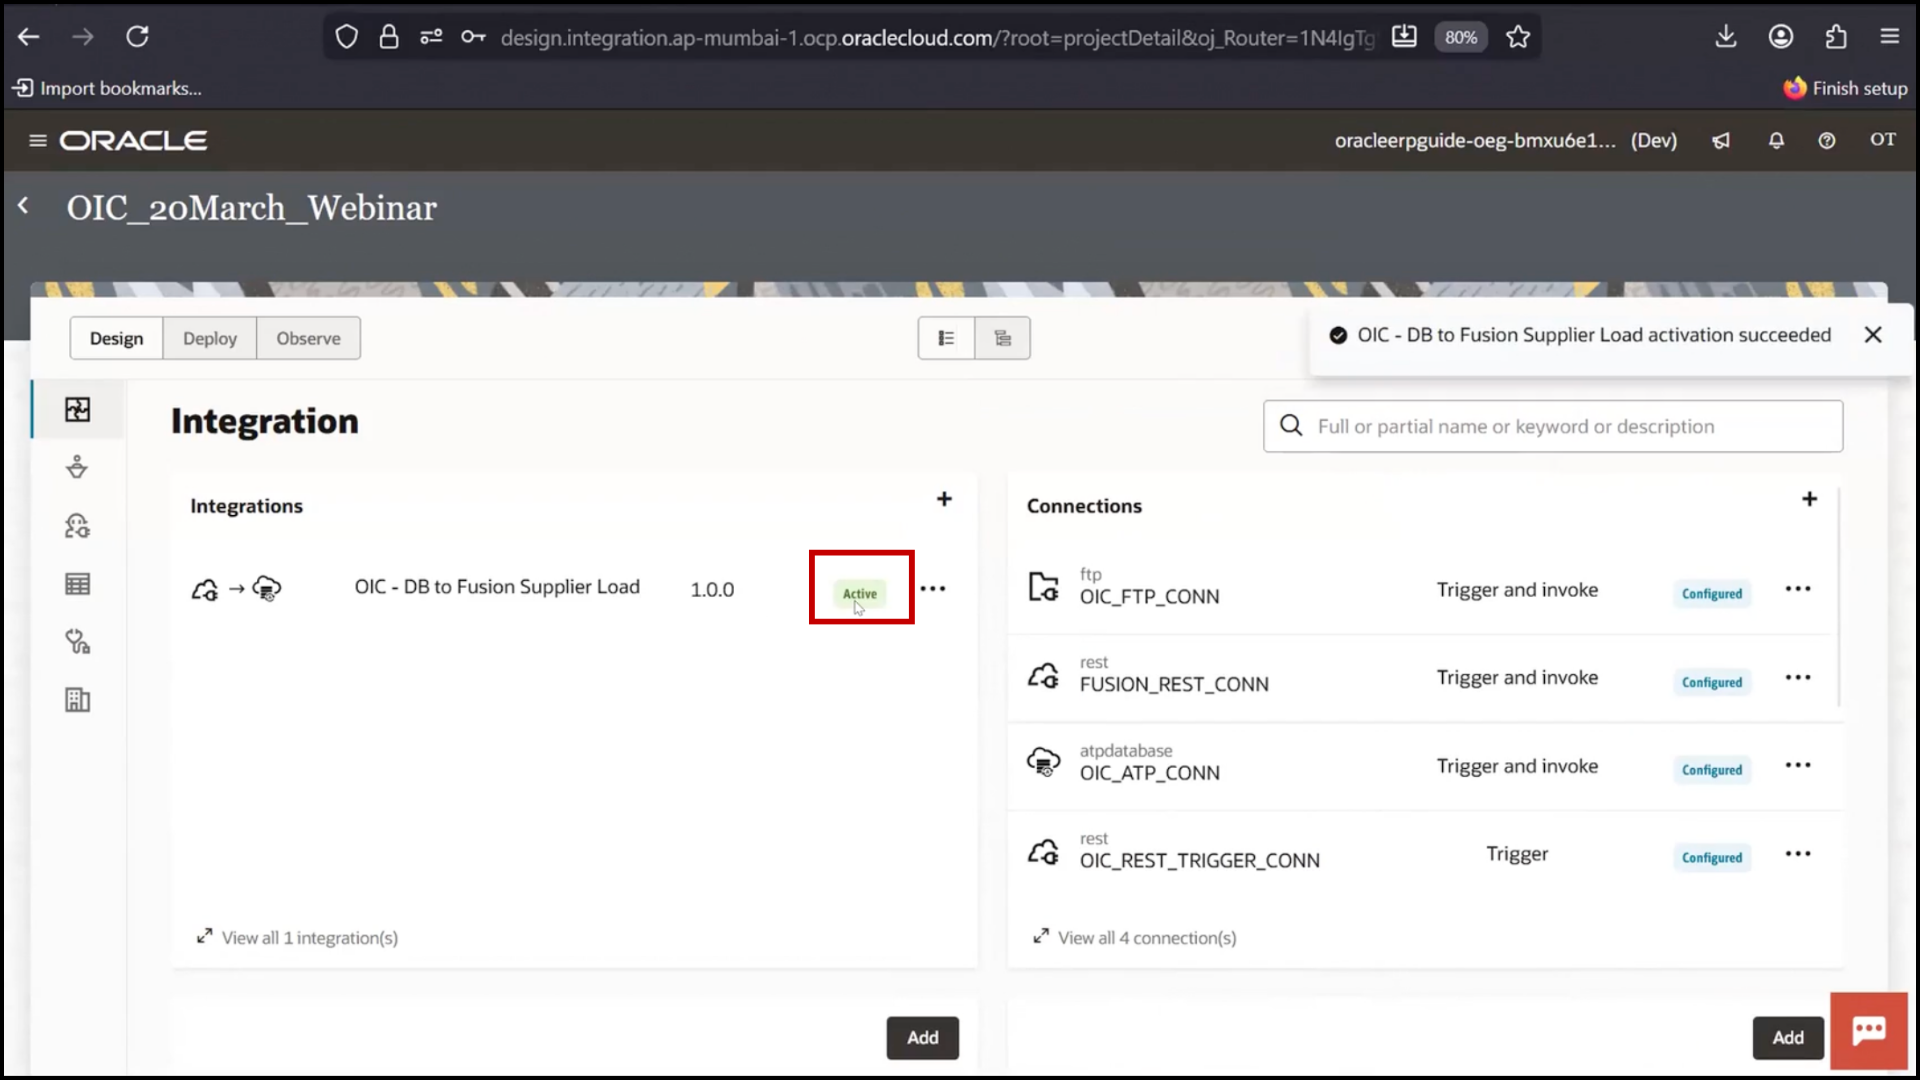Screen dimensions: 1920x1080
Task: Open the saved password key icon
Action: (x=473, y=37)
